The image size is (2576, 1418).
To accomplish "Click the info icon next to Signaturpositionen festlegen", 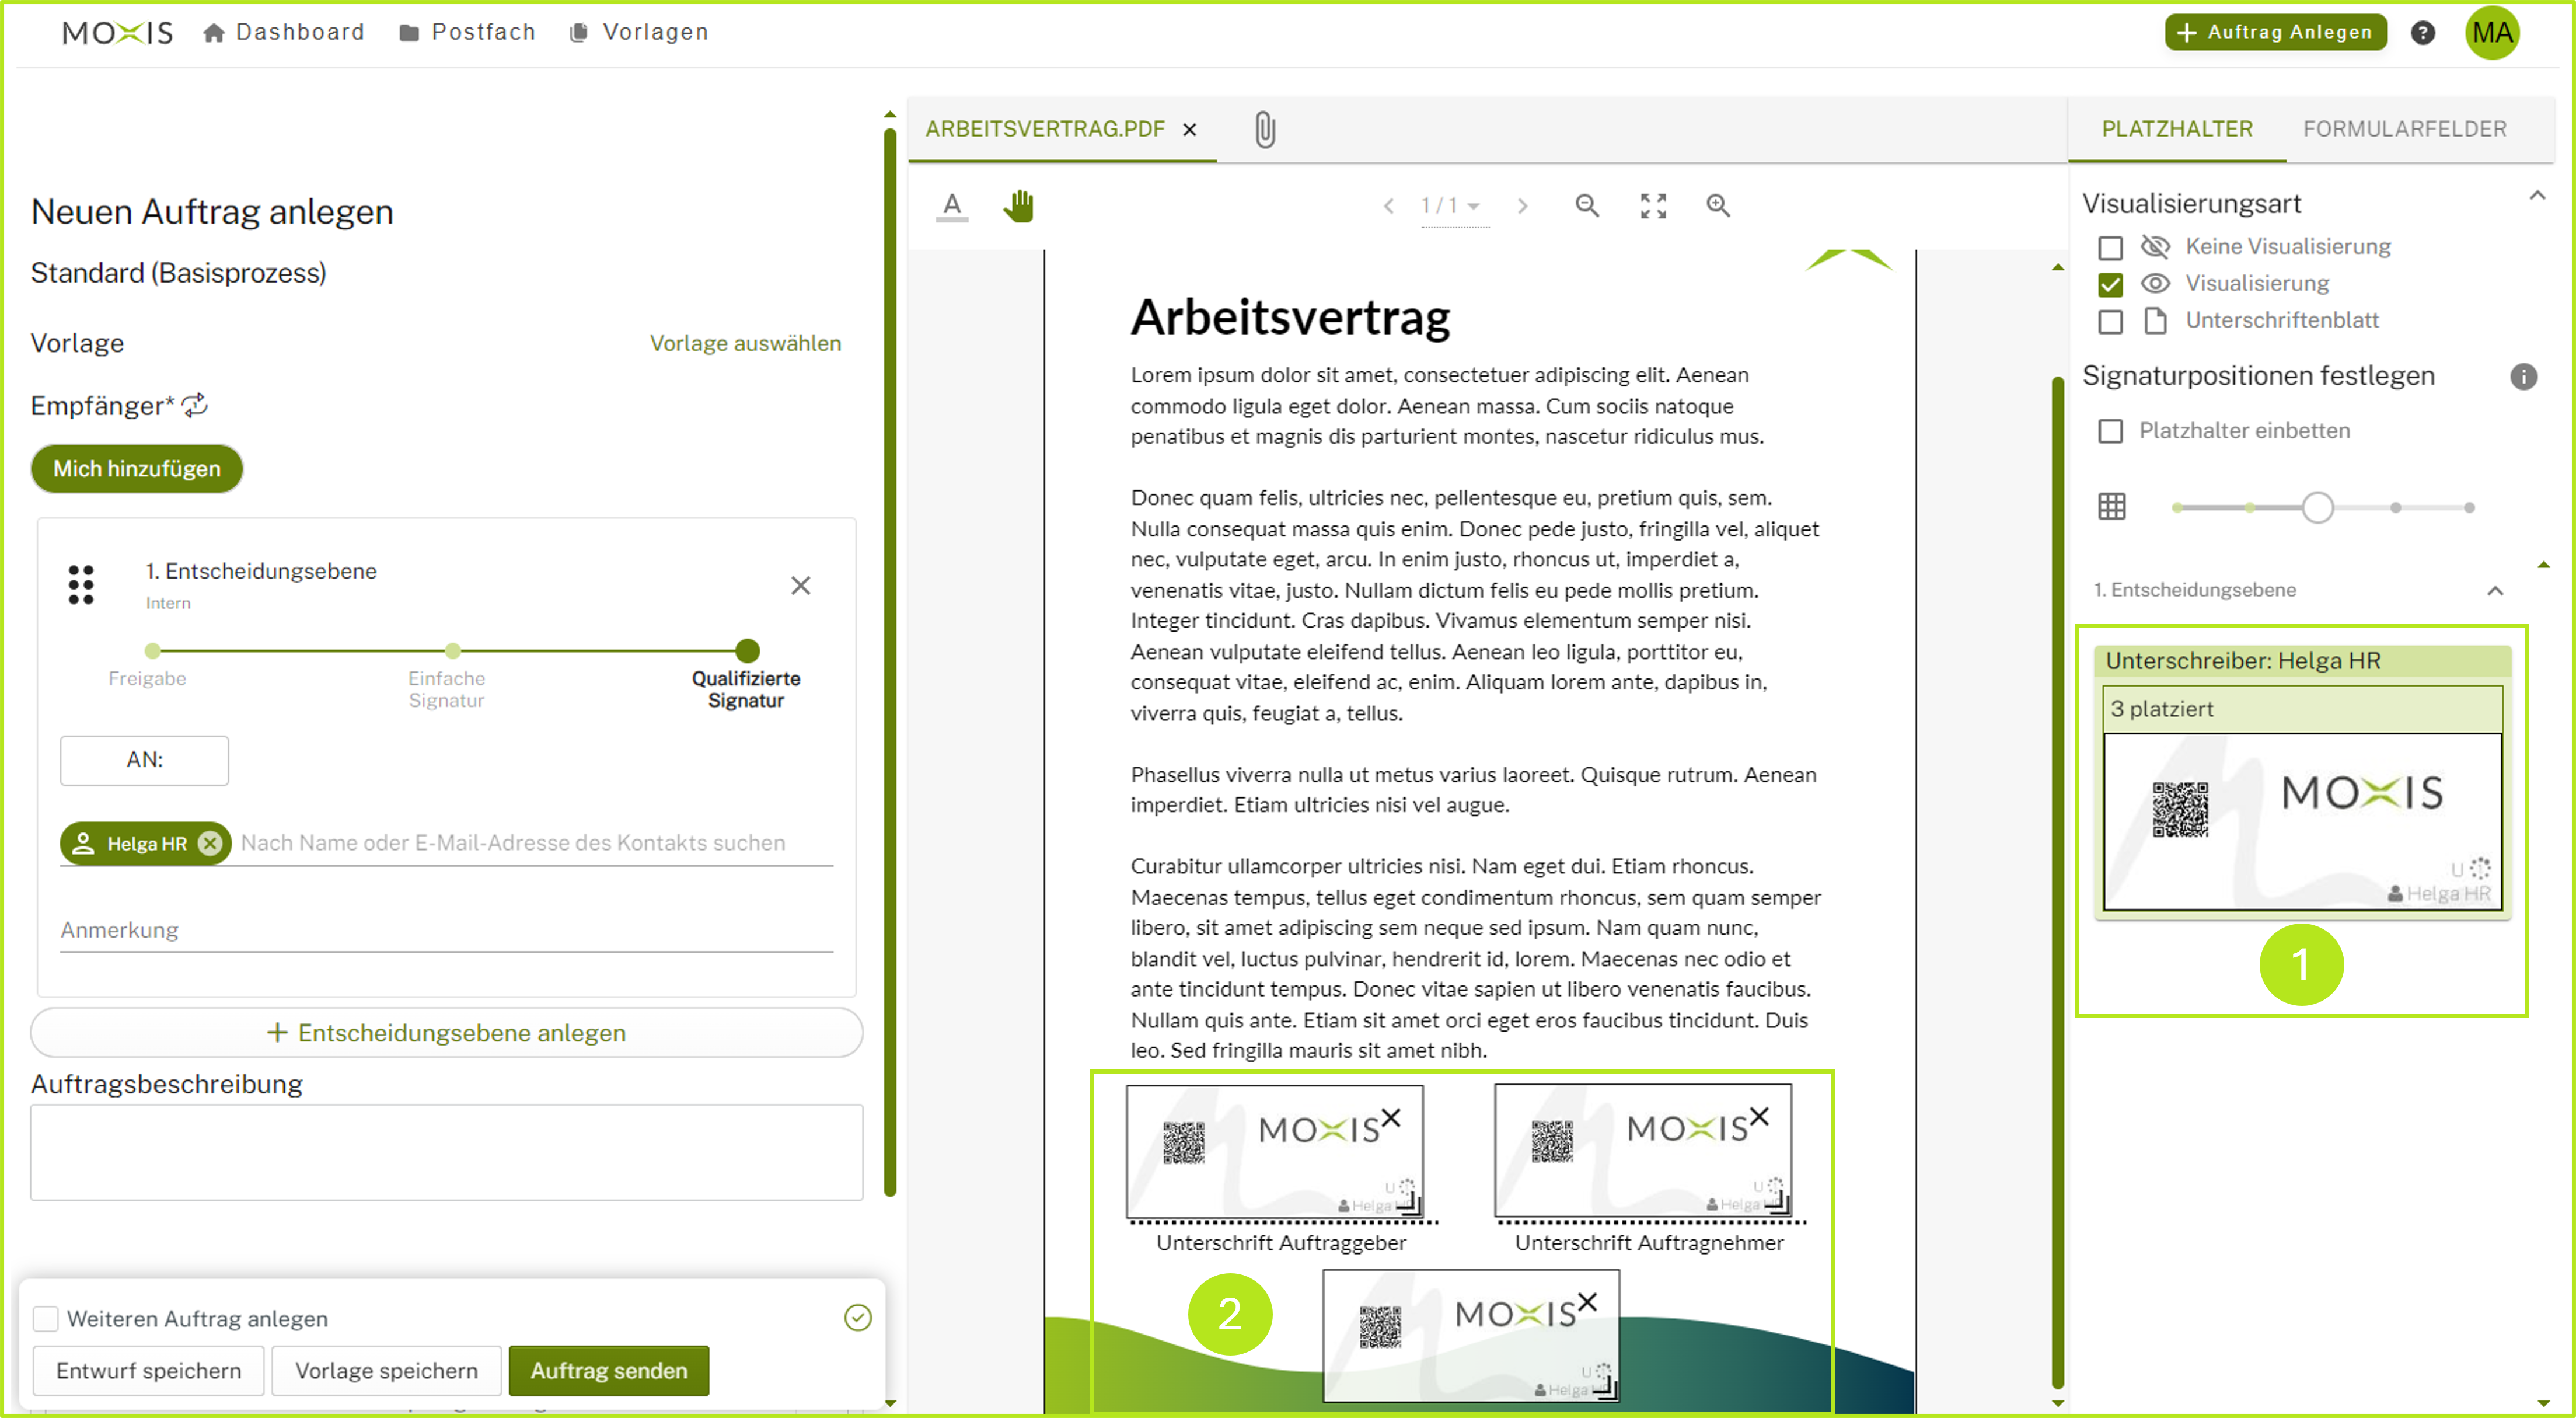I will [x=2524, y=377].
